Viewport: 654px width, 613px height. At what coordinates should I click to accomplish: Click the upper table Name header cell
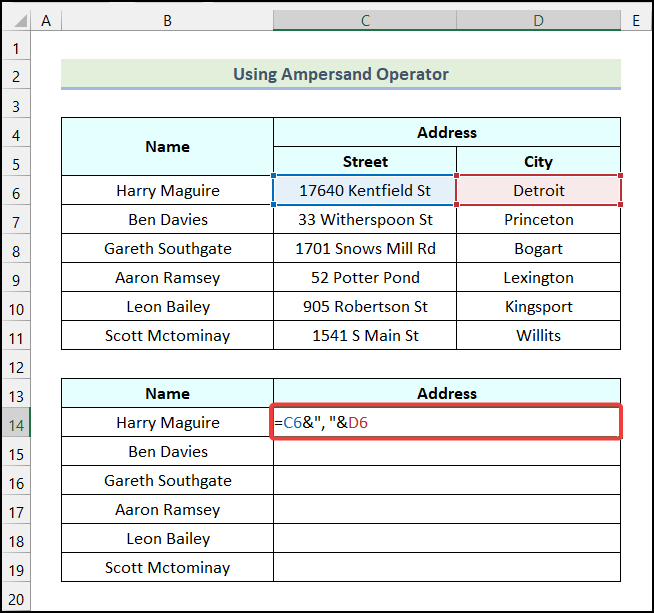coord(167,147)
